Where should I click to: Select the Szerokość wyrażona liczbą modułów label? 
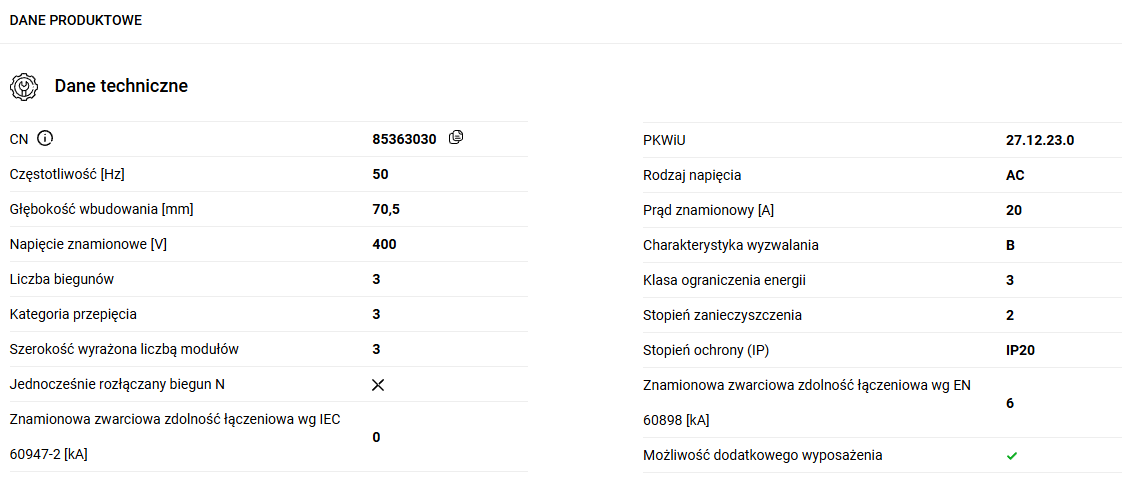point(124,349)
